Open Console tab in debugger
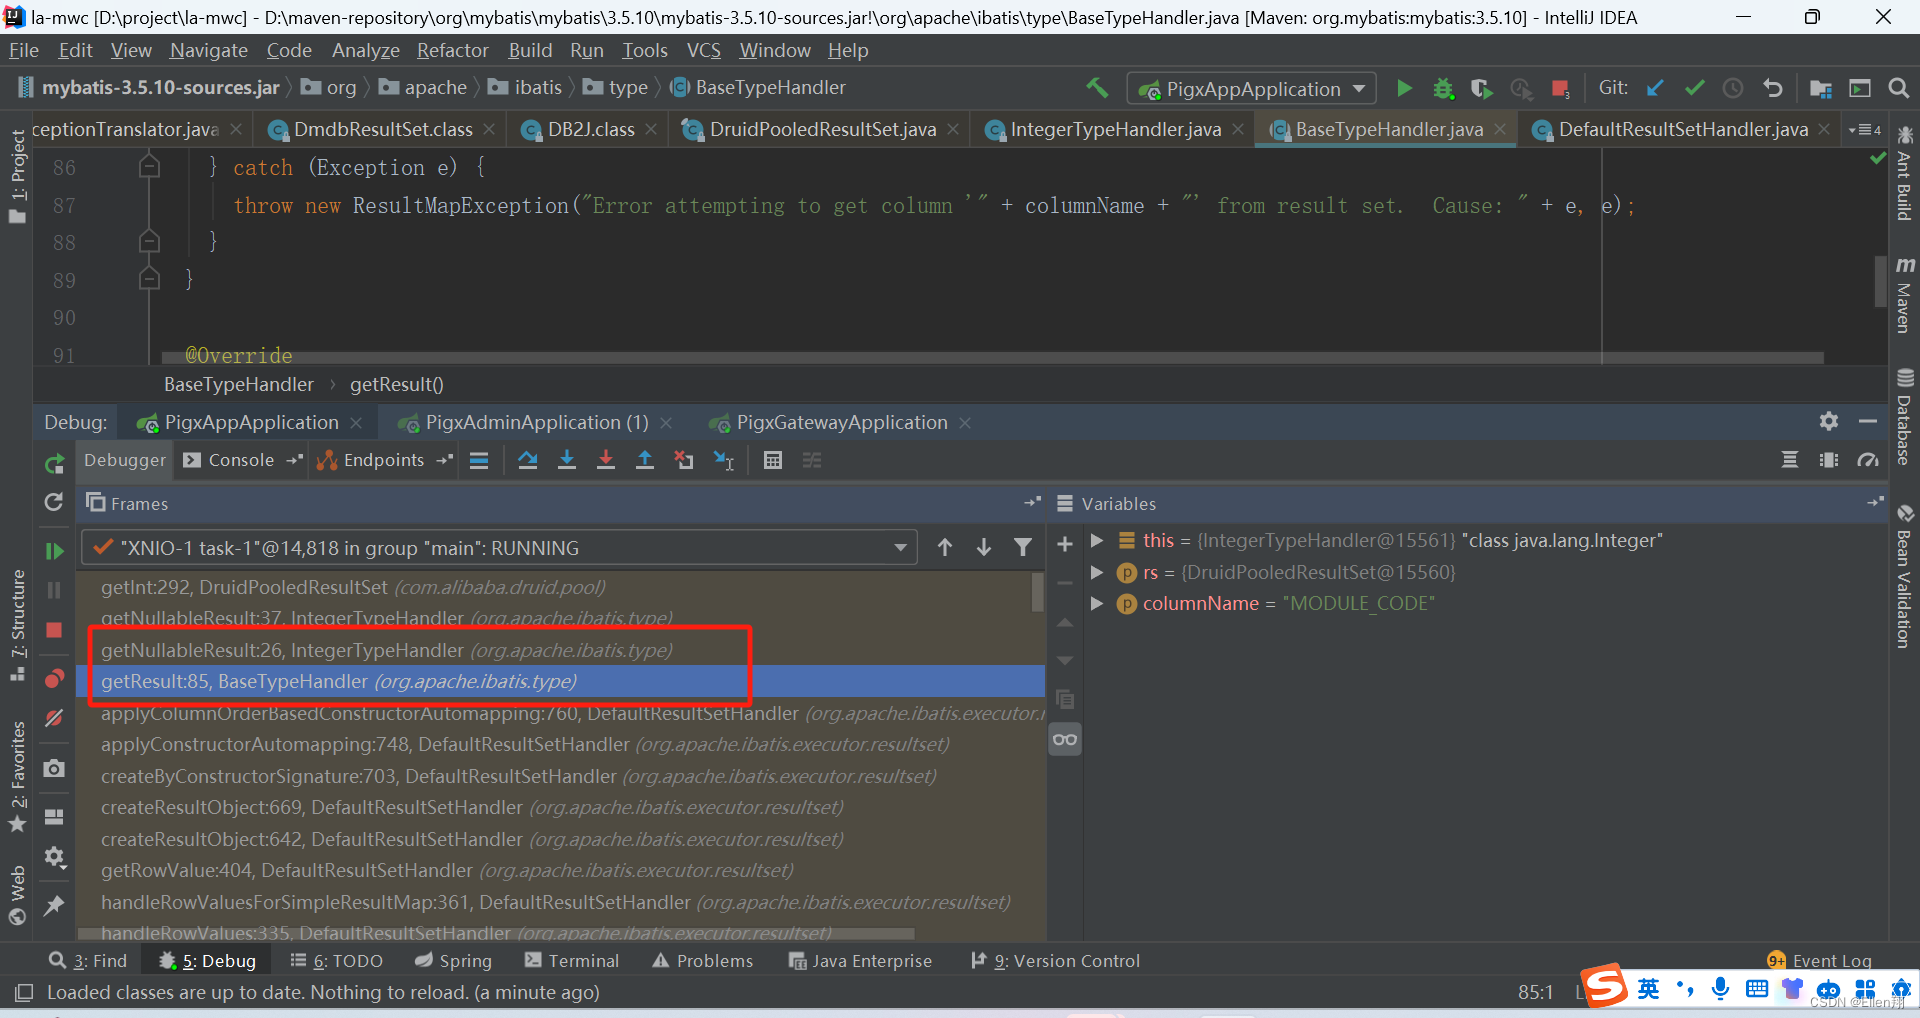1920x1018 pixels. coord(240,460)
